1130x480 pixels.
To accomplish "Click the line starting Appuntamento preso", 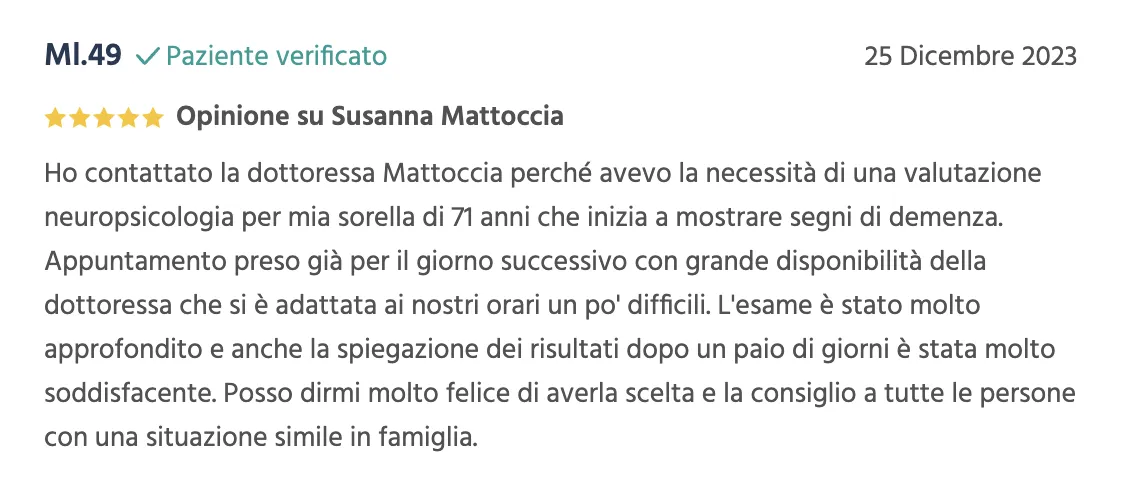I will 515,262.
